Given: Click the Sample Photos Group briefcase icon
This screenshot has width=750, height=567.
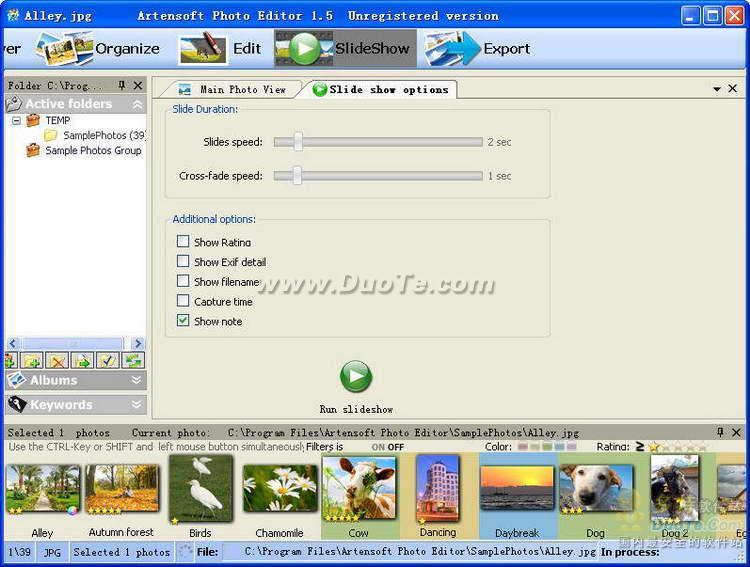Looking at the screenshot, I should point(33,150).
